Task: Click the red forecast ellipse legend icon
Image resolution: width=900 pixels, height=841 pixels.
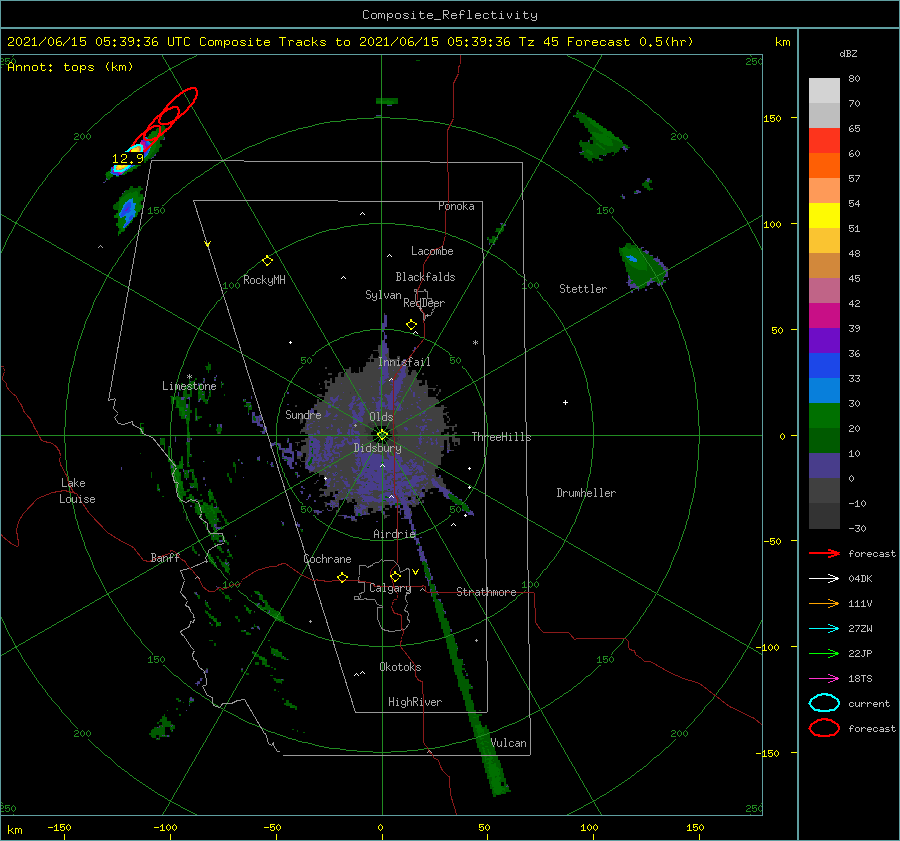Action: 824,728
